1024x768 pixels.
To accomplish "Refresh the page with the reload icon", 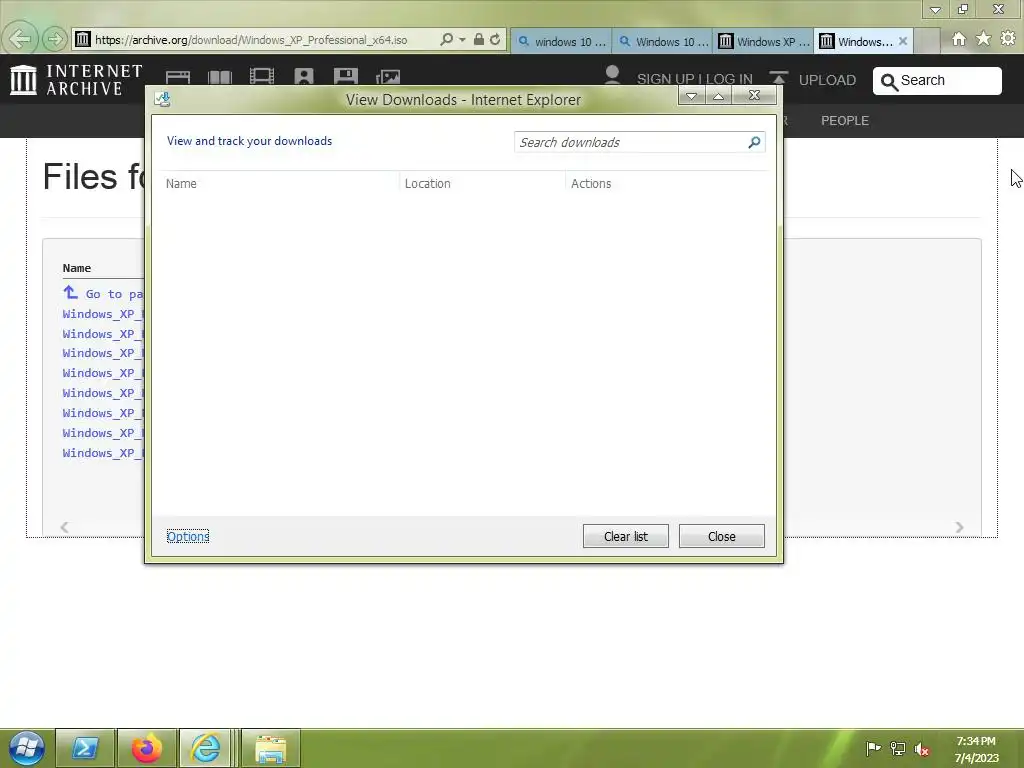I will (495, 39).
